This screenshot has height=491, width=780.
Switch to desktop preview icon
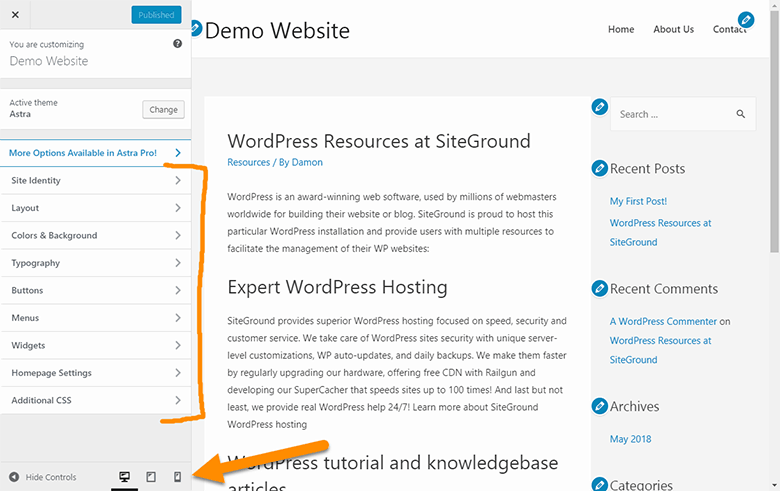124,477
